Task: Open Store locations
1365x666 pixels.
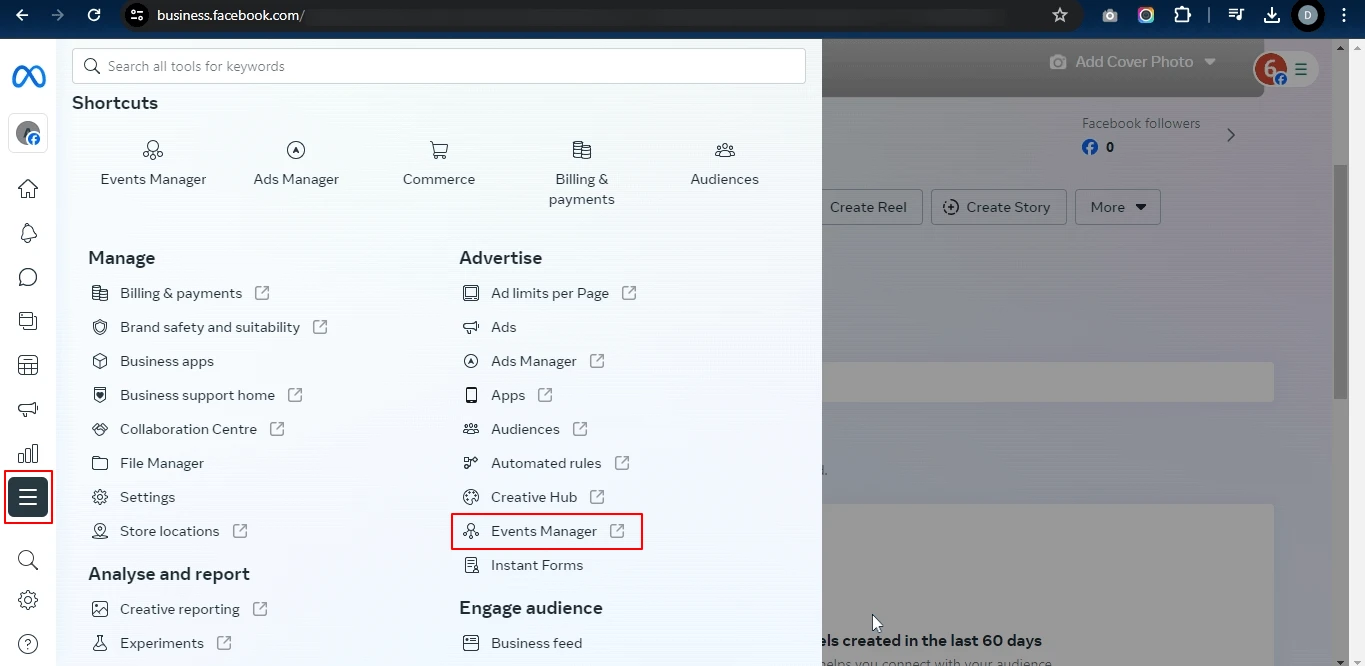Action: [169, 531]
